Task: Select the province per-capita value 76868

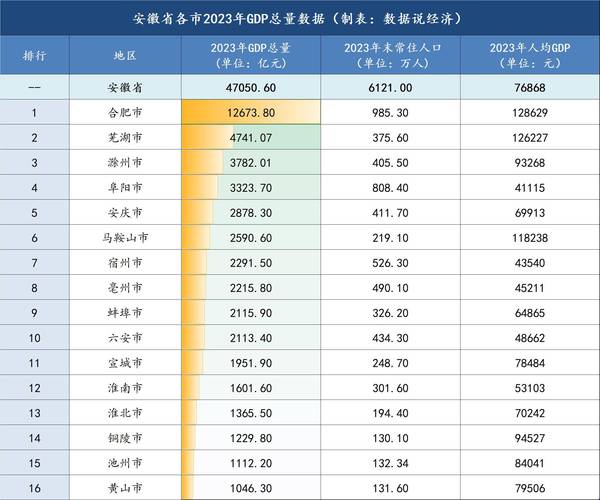Action: point(530,88)
